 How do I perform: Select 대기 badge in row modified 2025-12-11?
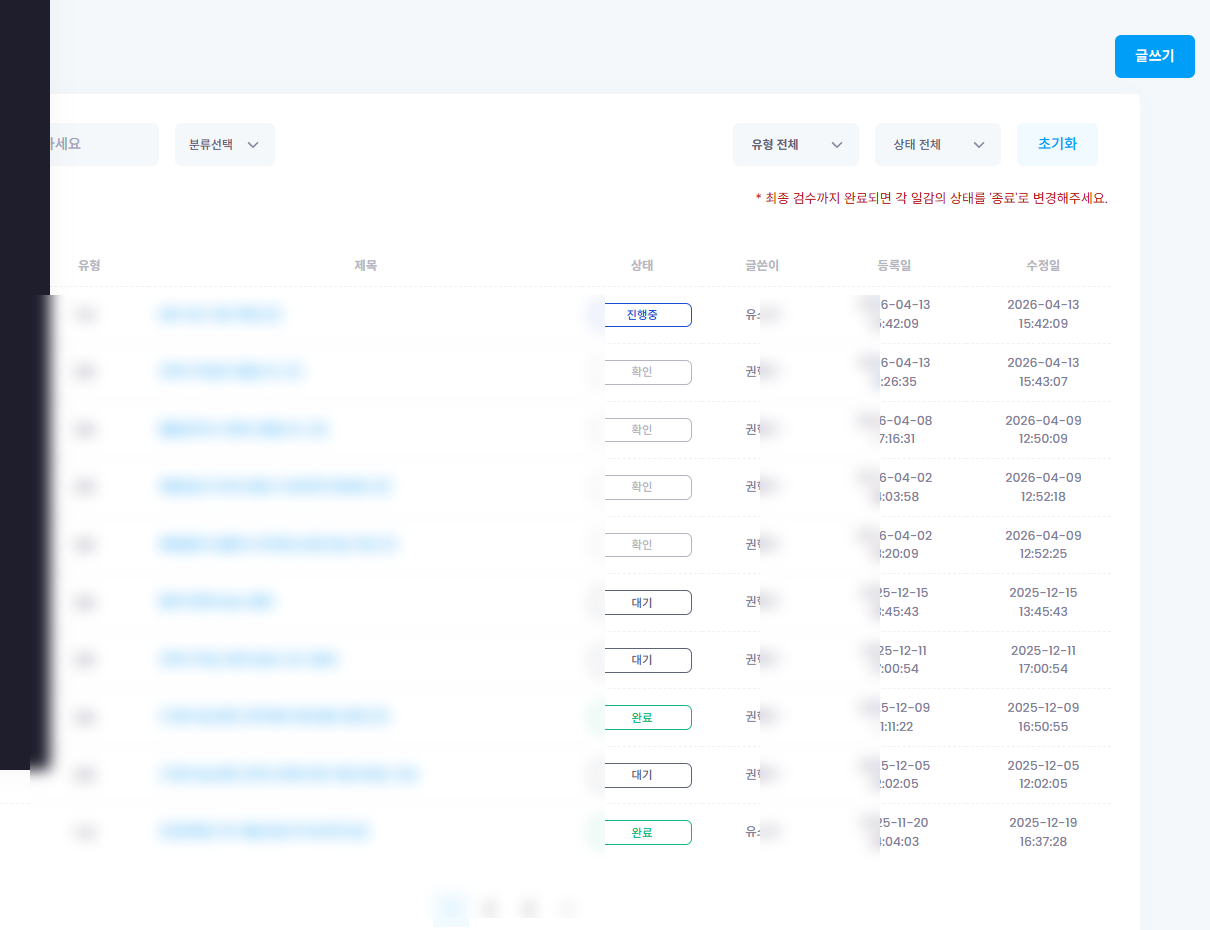642,660
